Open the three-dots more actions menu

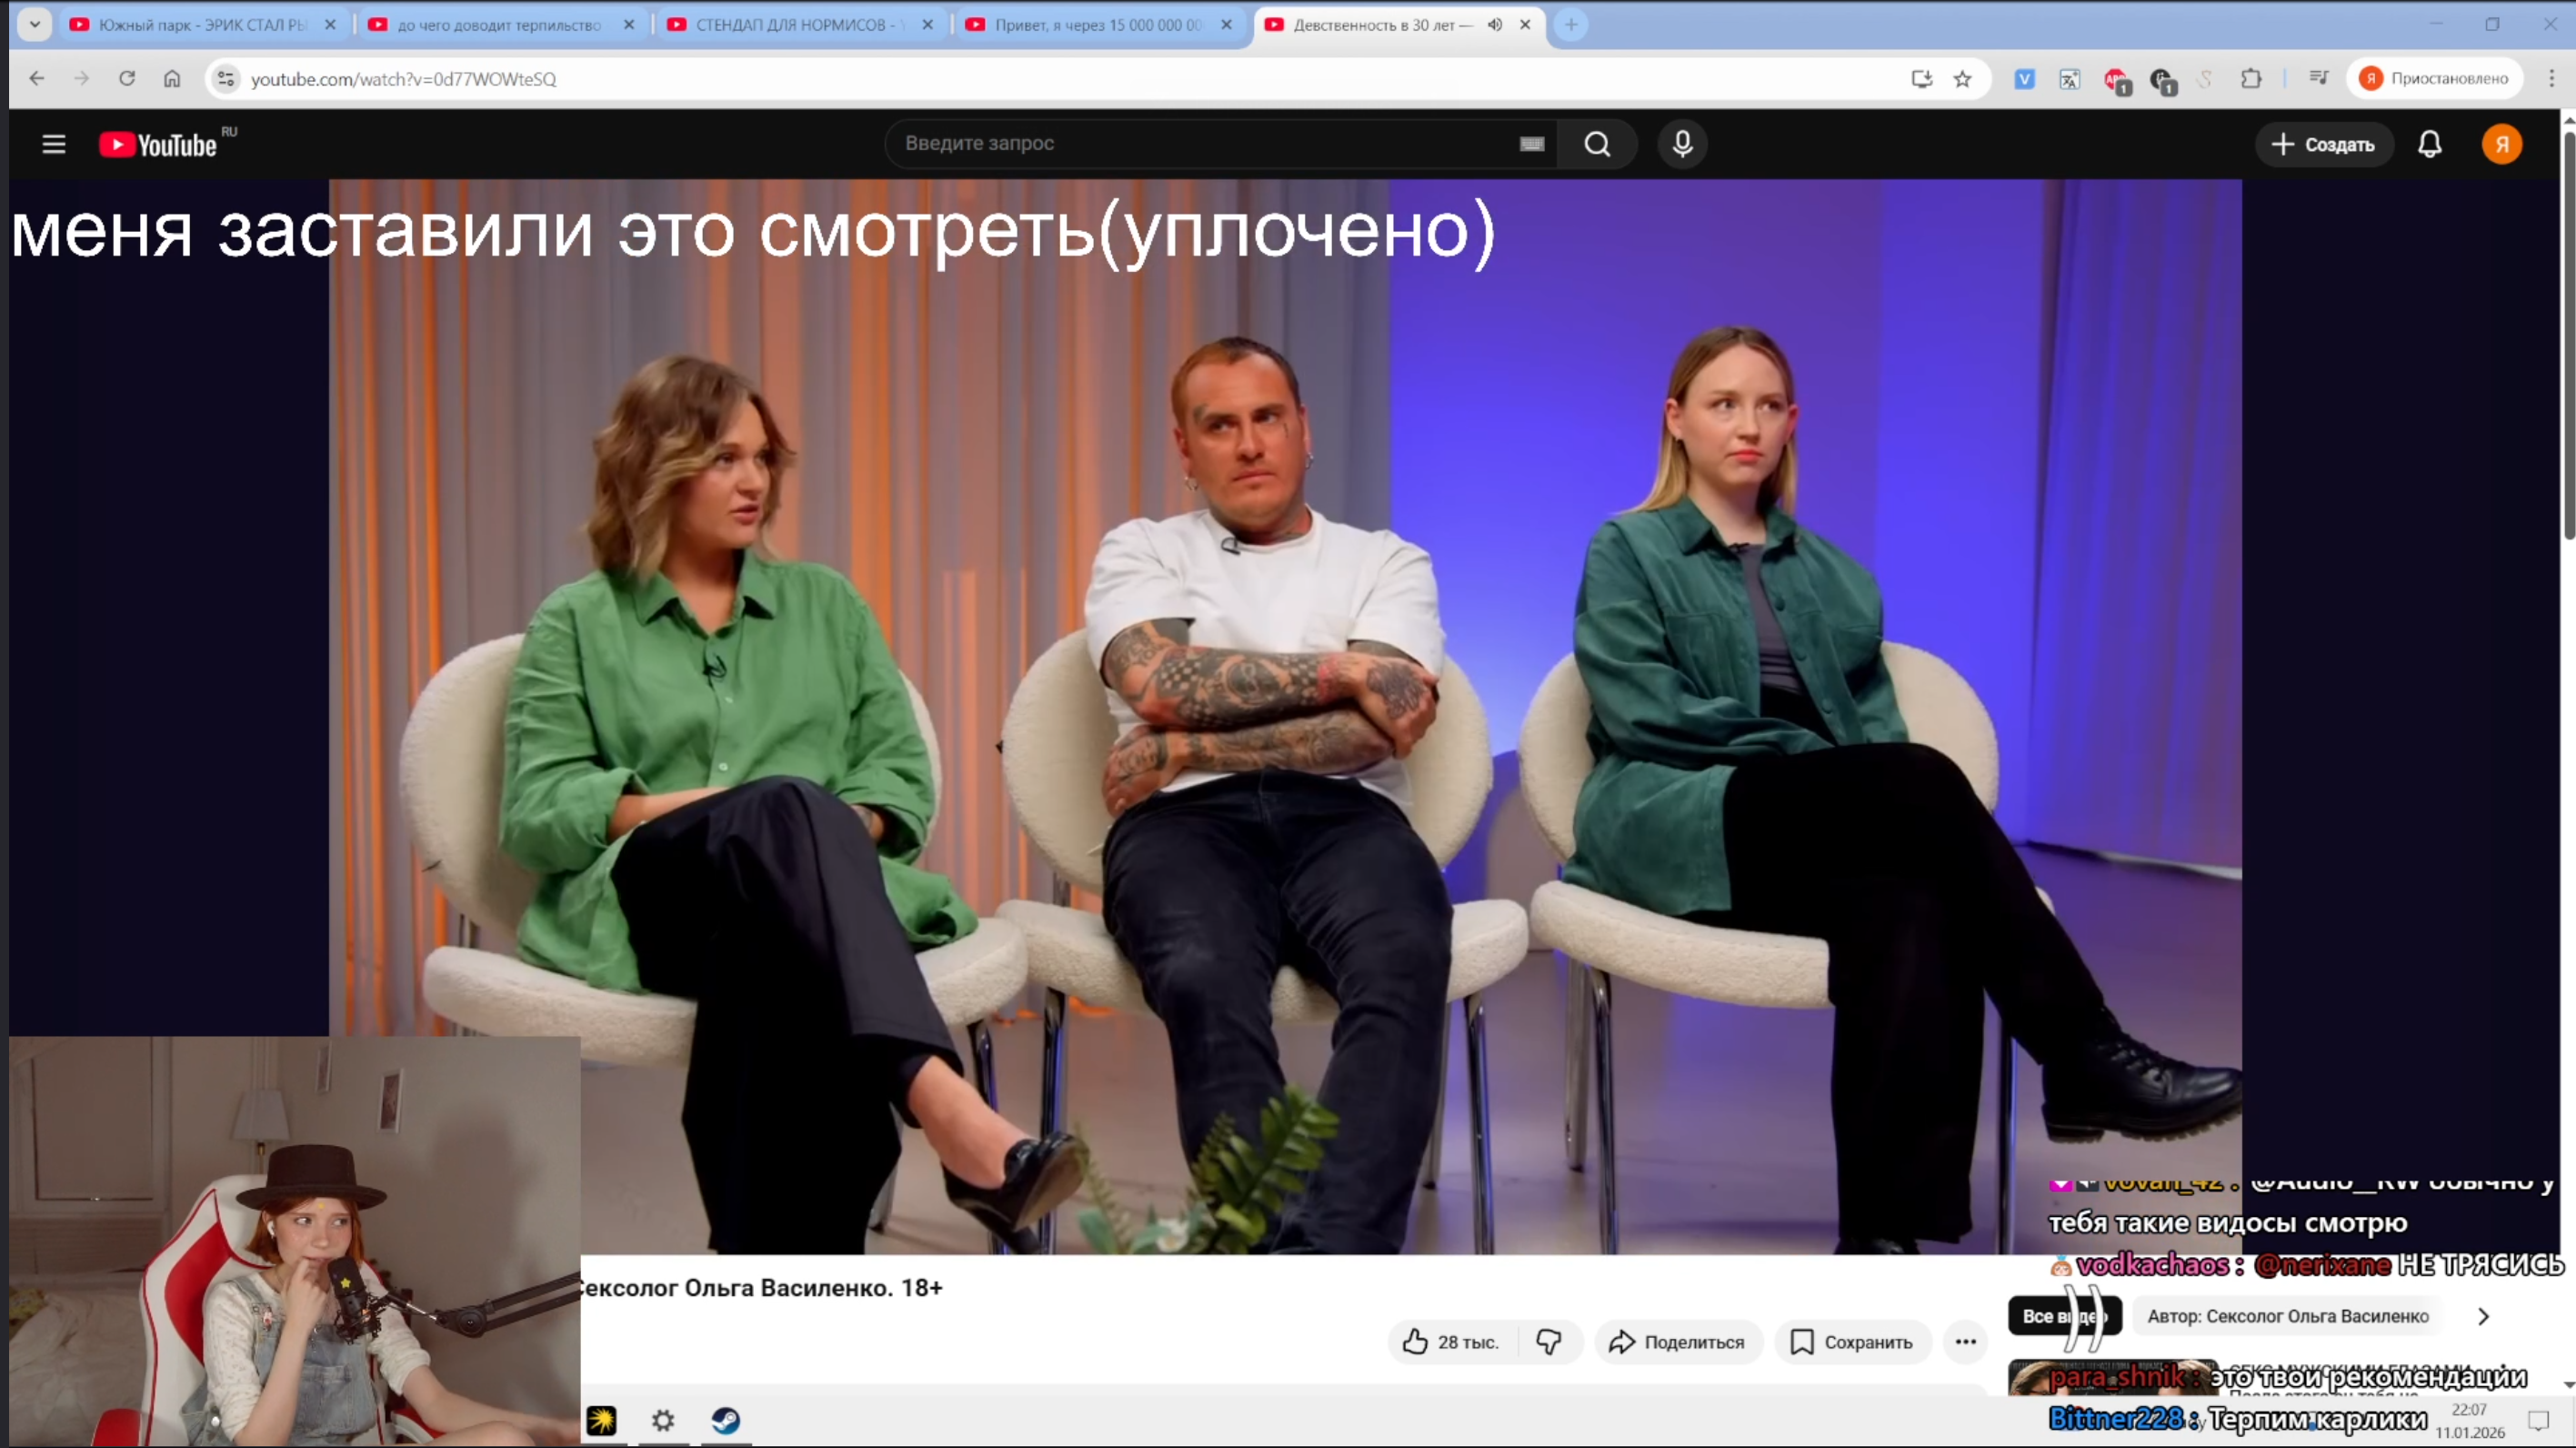coord(1965,1341)
